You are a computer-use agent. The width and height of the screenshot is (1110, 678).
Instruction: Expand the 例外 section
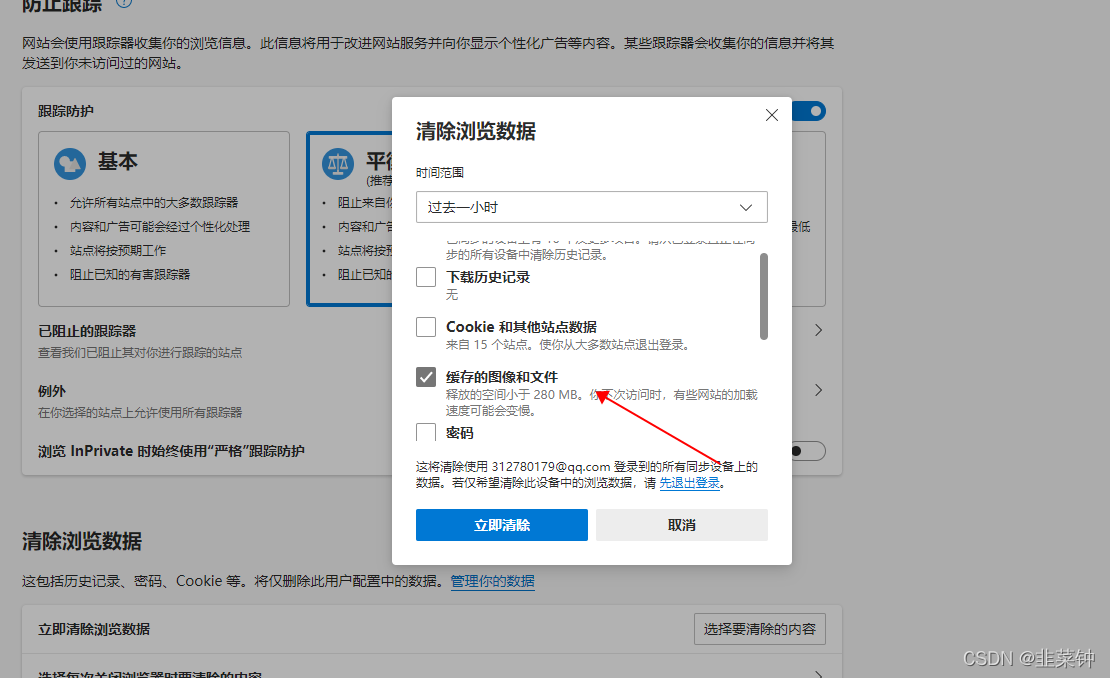pyautogui.click(x=817, y=390)
